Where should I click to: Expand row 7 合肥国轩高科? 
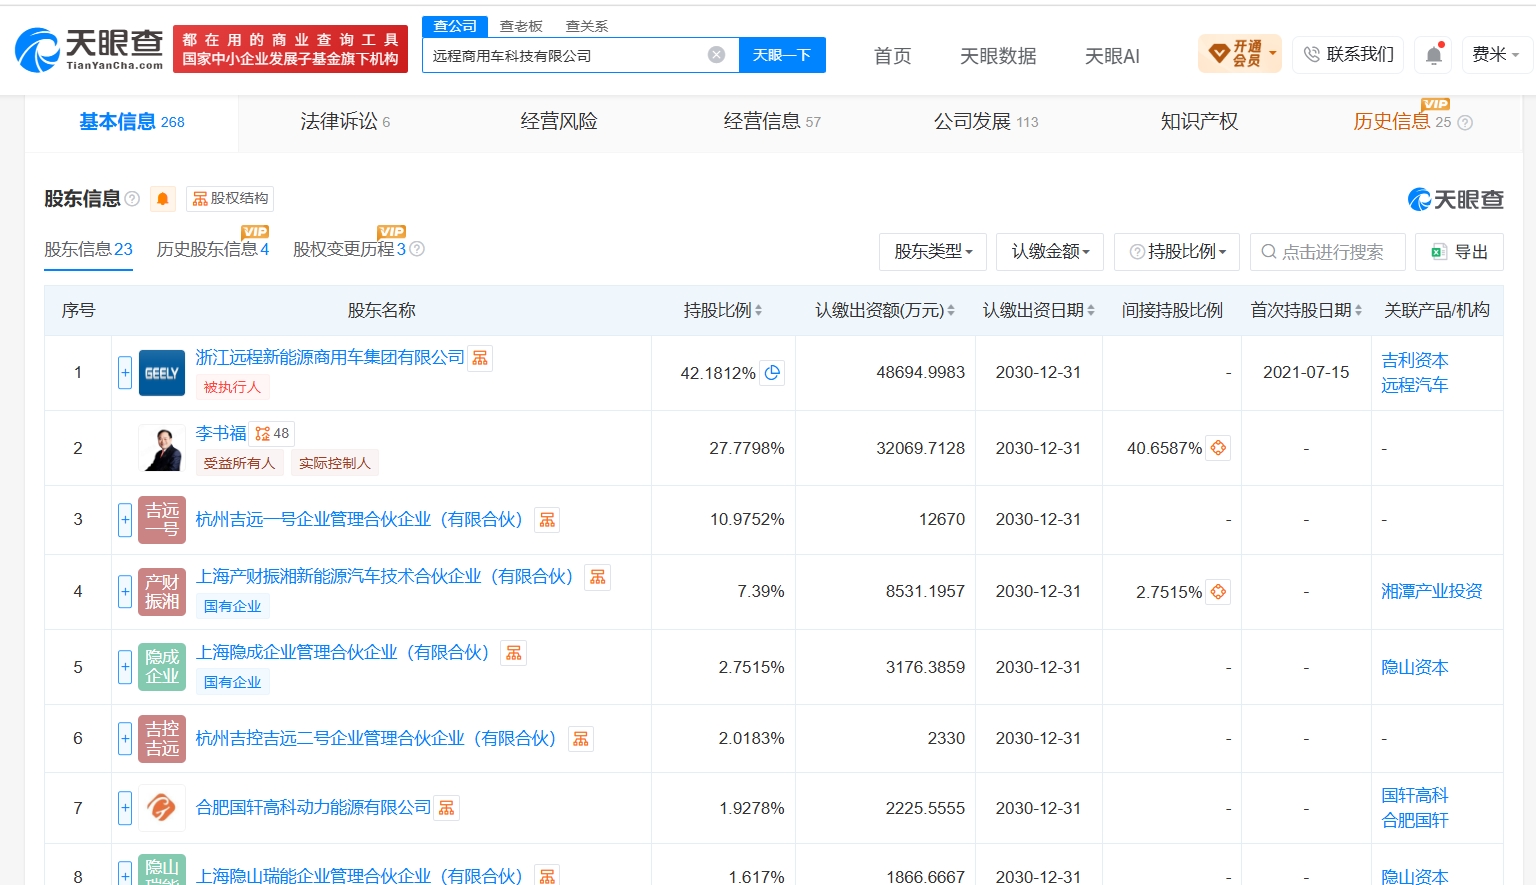click(x=125, y=808)
